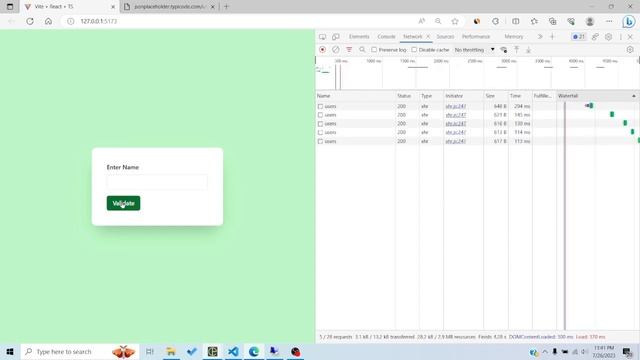Open the zoom magnifier in address bar

pos(438,21)
